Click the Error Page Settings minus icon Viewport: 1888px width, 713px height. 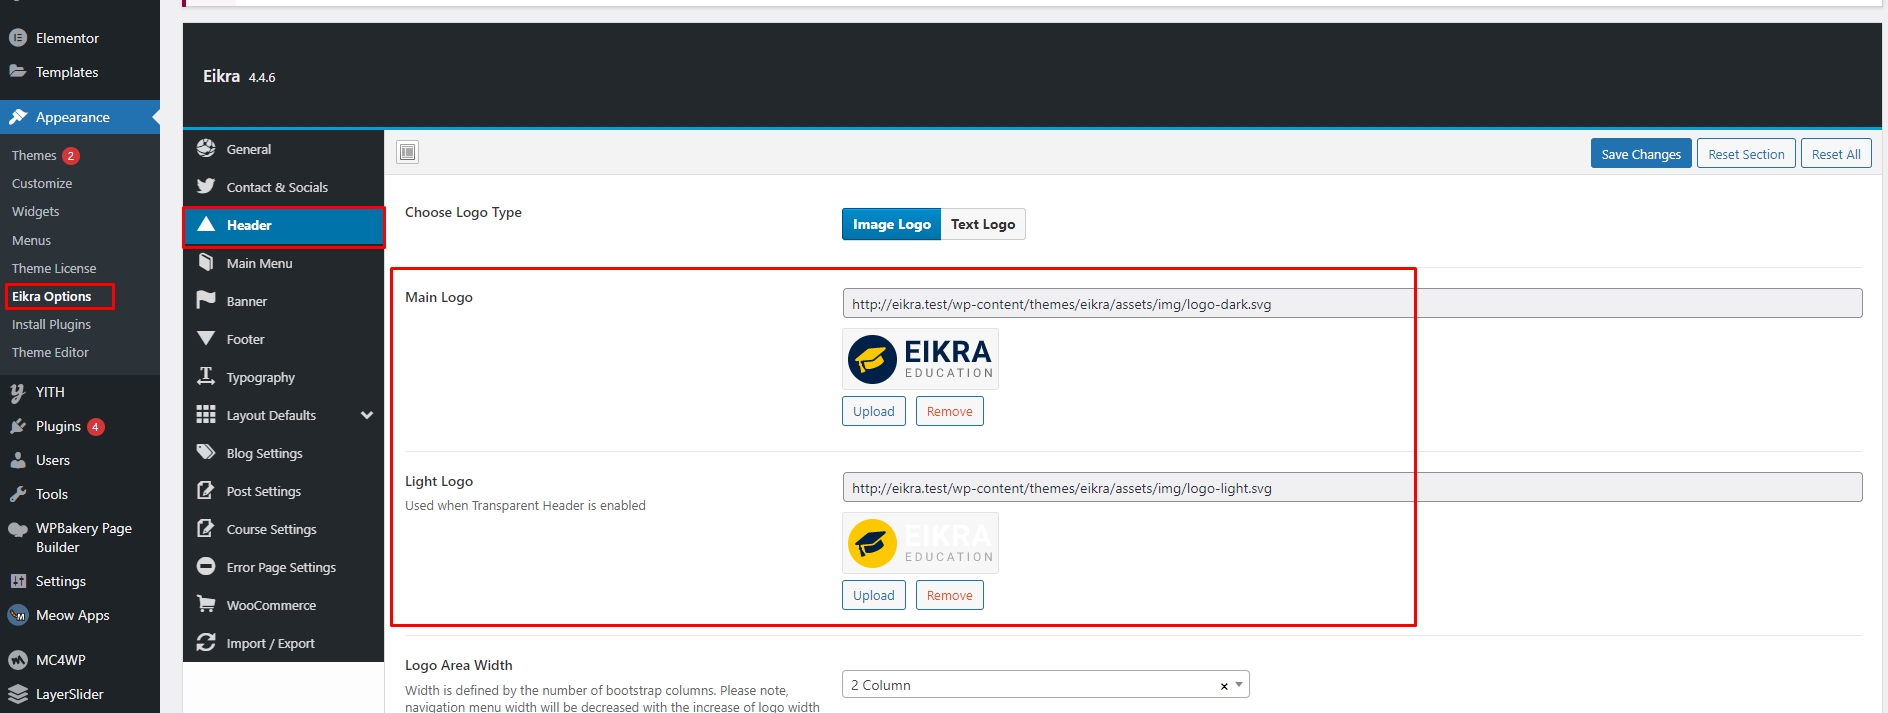coord(206,566)
